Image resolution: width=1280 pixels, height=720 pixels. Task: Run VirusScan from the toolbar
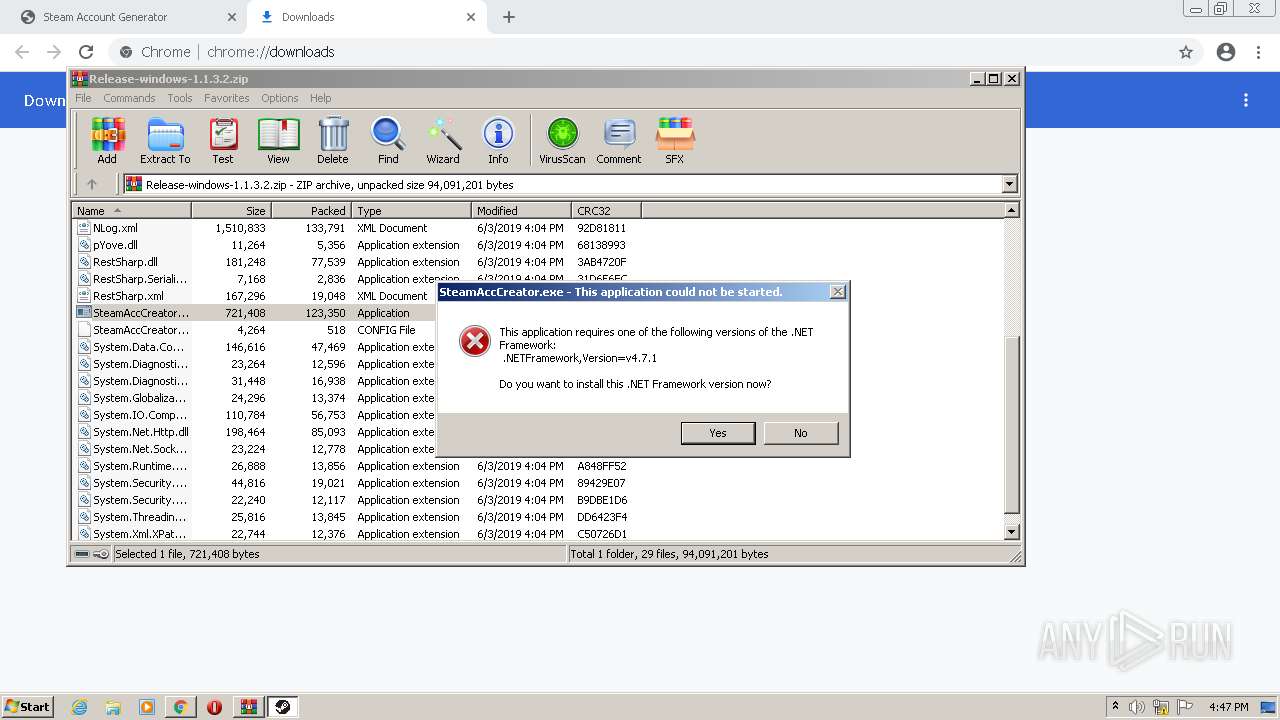point(562,140)
